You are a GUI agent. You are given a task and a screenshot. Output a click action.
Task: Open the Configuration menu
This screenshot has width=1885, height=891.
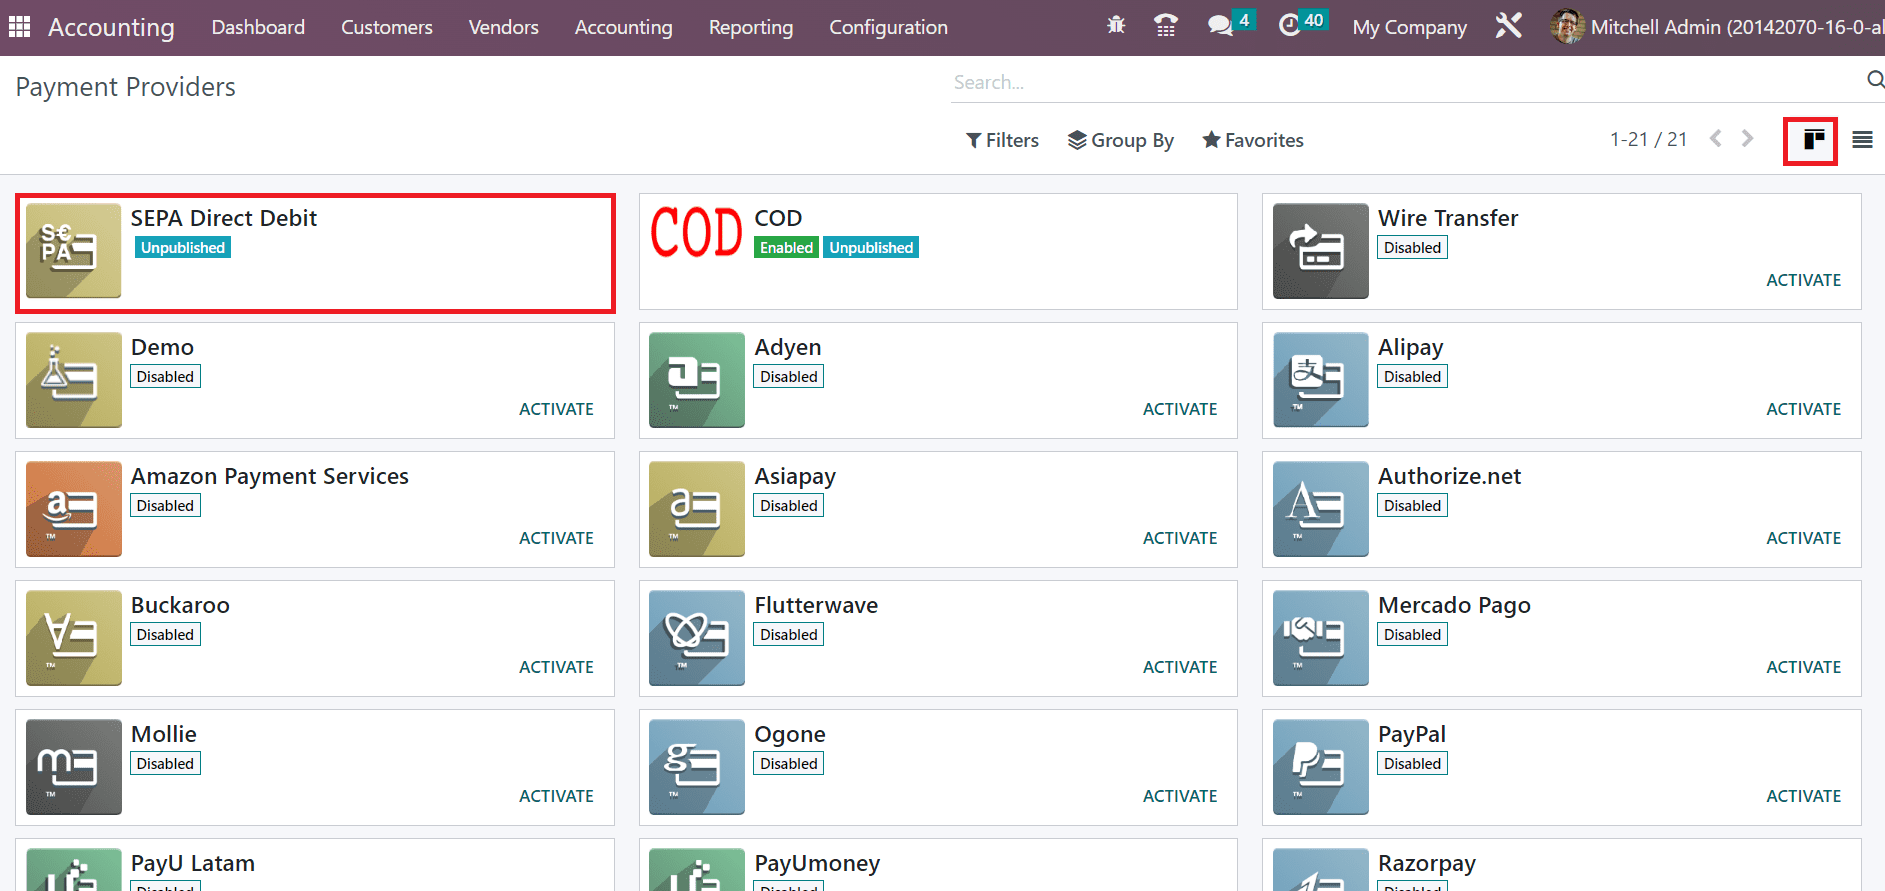coord(888,27)
